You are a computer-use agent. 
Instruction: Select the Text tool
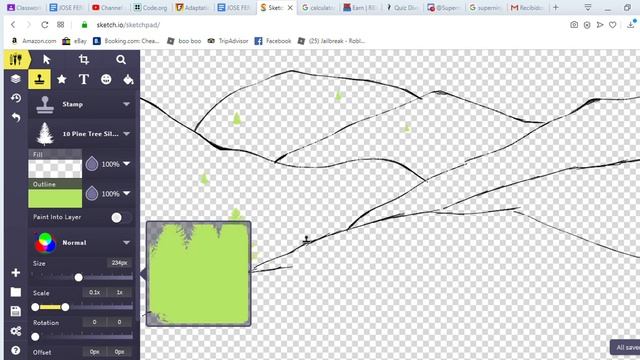(84, 79)
